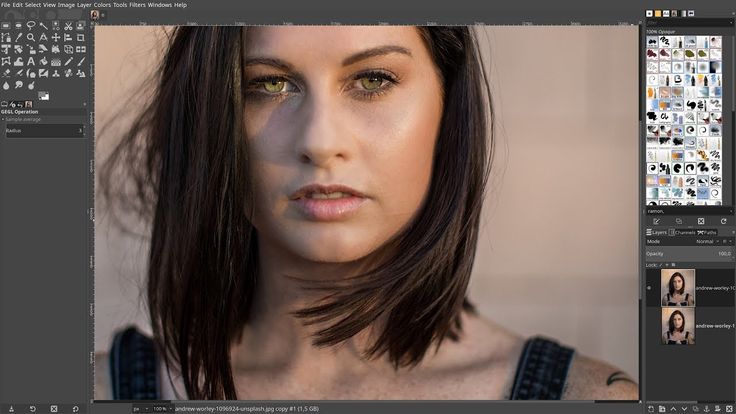Click the image tab thumbnail above canvas
This screenshot has width=736, height=414.
[x=95, y=15]
